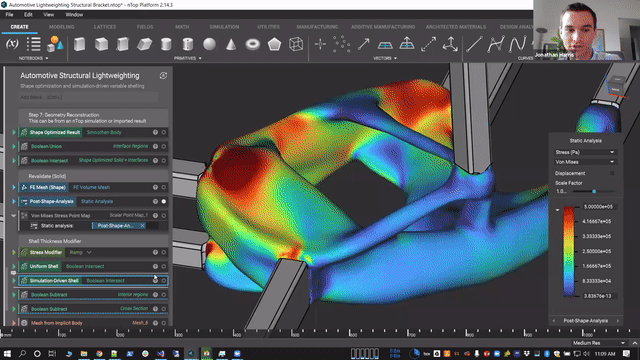Toggle visibility circle for Shape Optimized Result
This screenshot has width=640, height=360.
[x=164, y=132]
